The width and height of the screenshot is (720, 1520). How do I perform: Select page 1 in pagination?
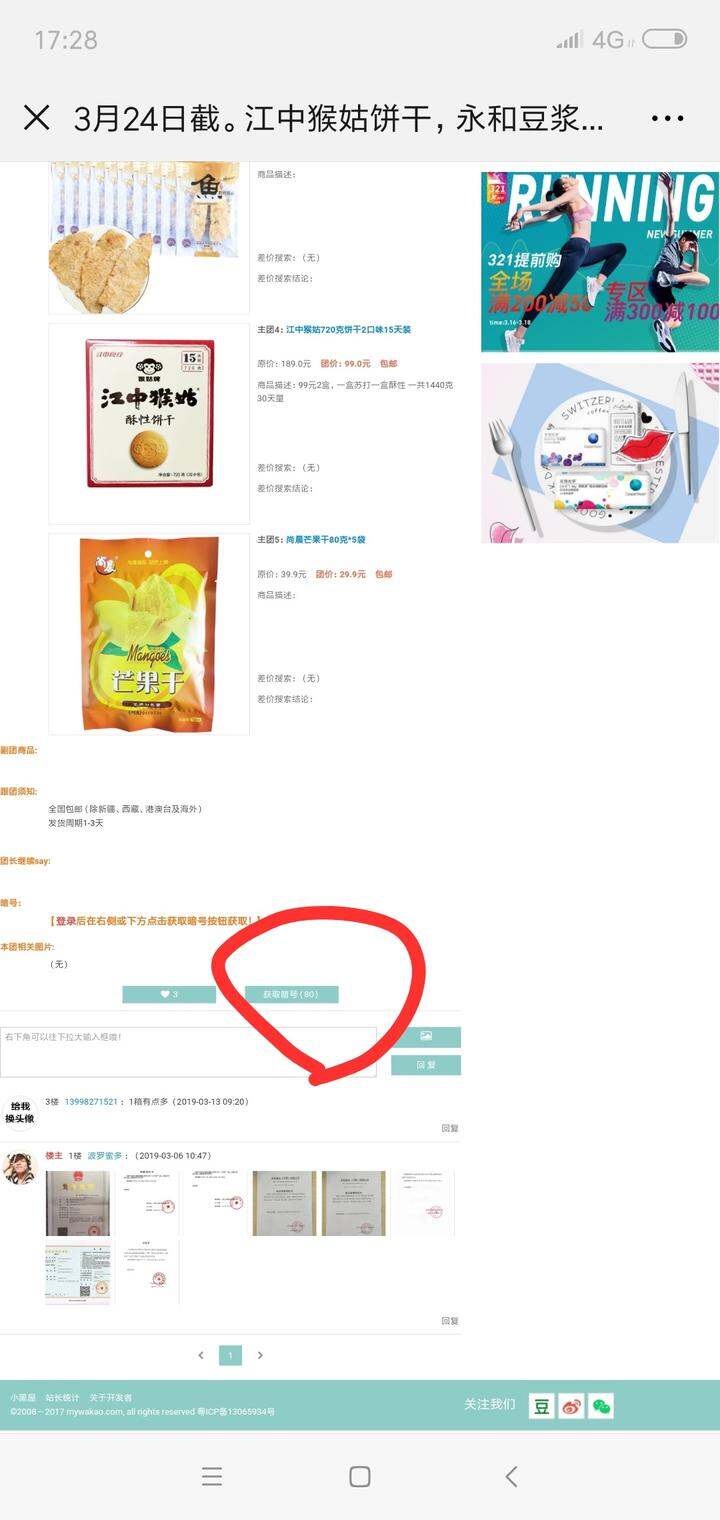click(230, 1355)
